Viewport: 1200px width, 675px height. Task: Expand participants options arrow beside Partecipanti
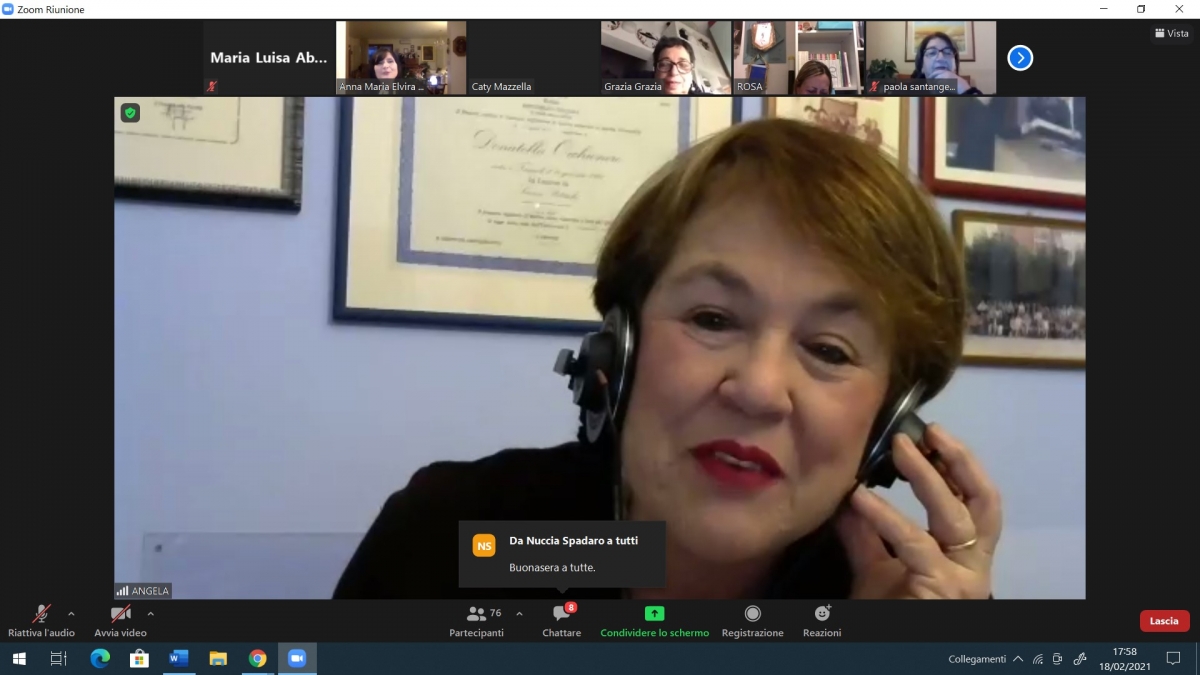click(519, 614)
